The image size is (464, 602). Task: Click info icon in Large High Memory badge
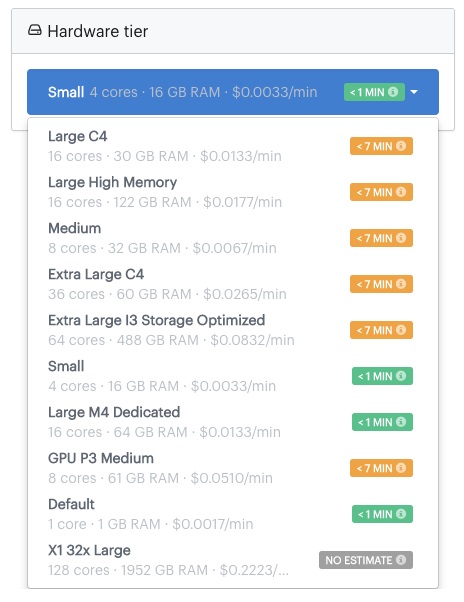click(x=401, y=192)
